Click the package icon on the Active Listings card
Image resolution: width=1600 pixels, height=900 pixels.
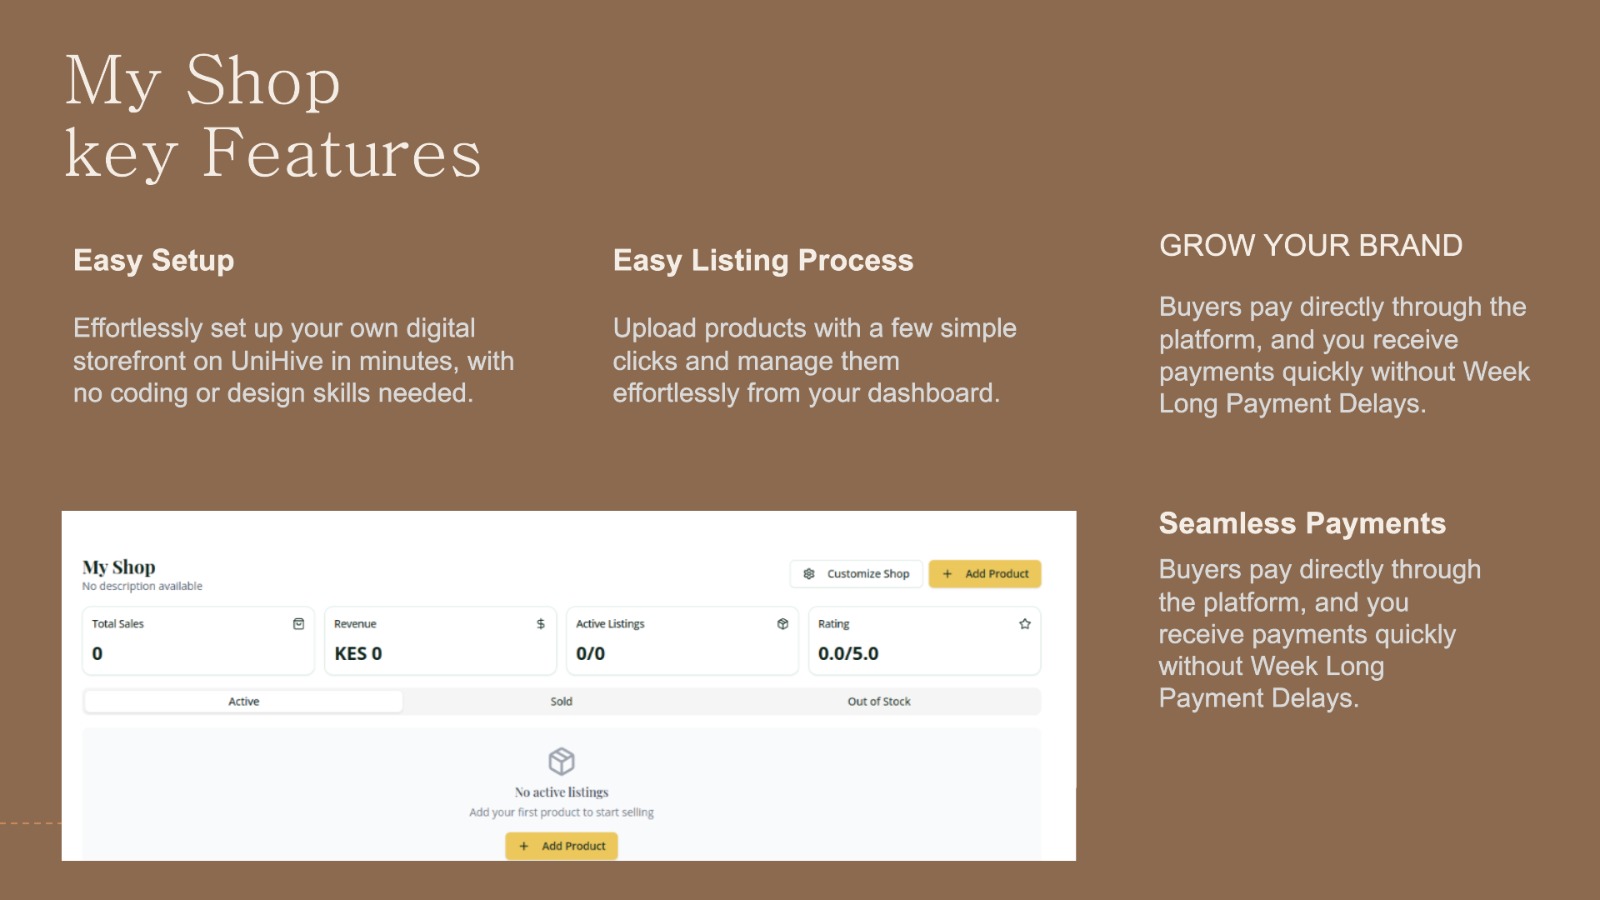pyautogui.click(x=783, y=624)
